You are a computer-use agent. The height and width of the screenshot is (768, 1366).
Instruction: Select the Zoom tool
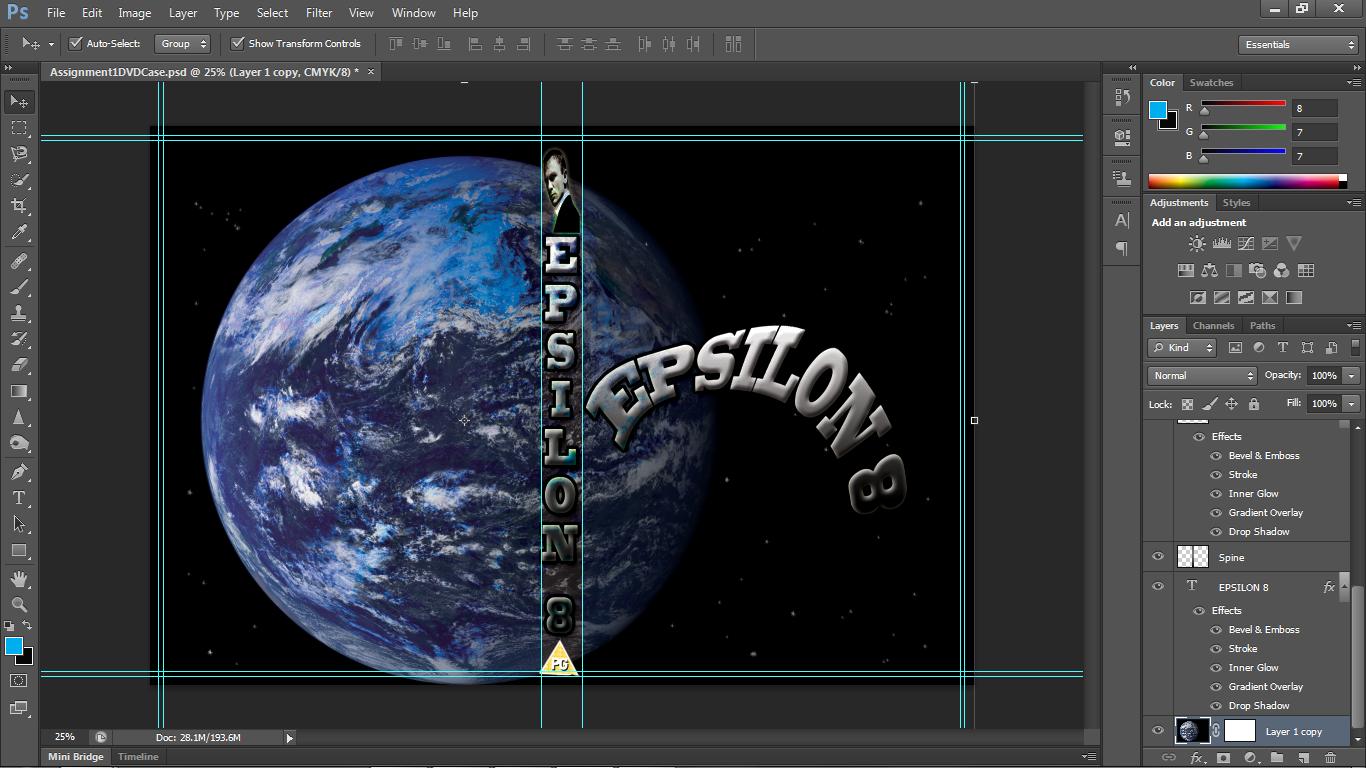pyautogui.click(x=18, y=604)
